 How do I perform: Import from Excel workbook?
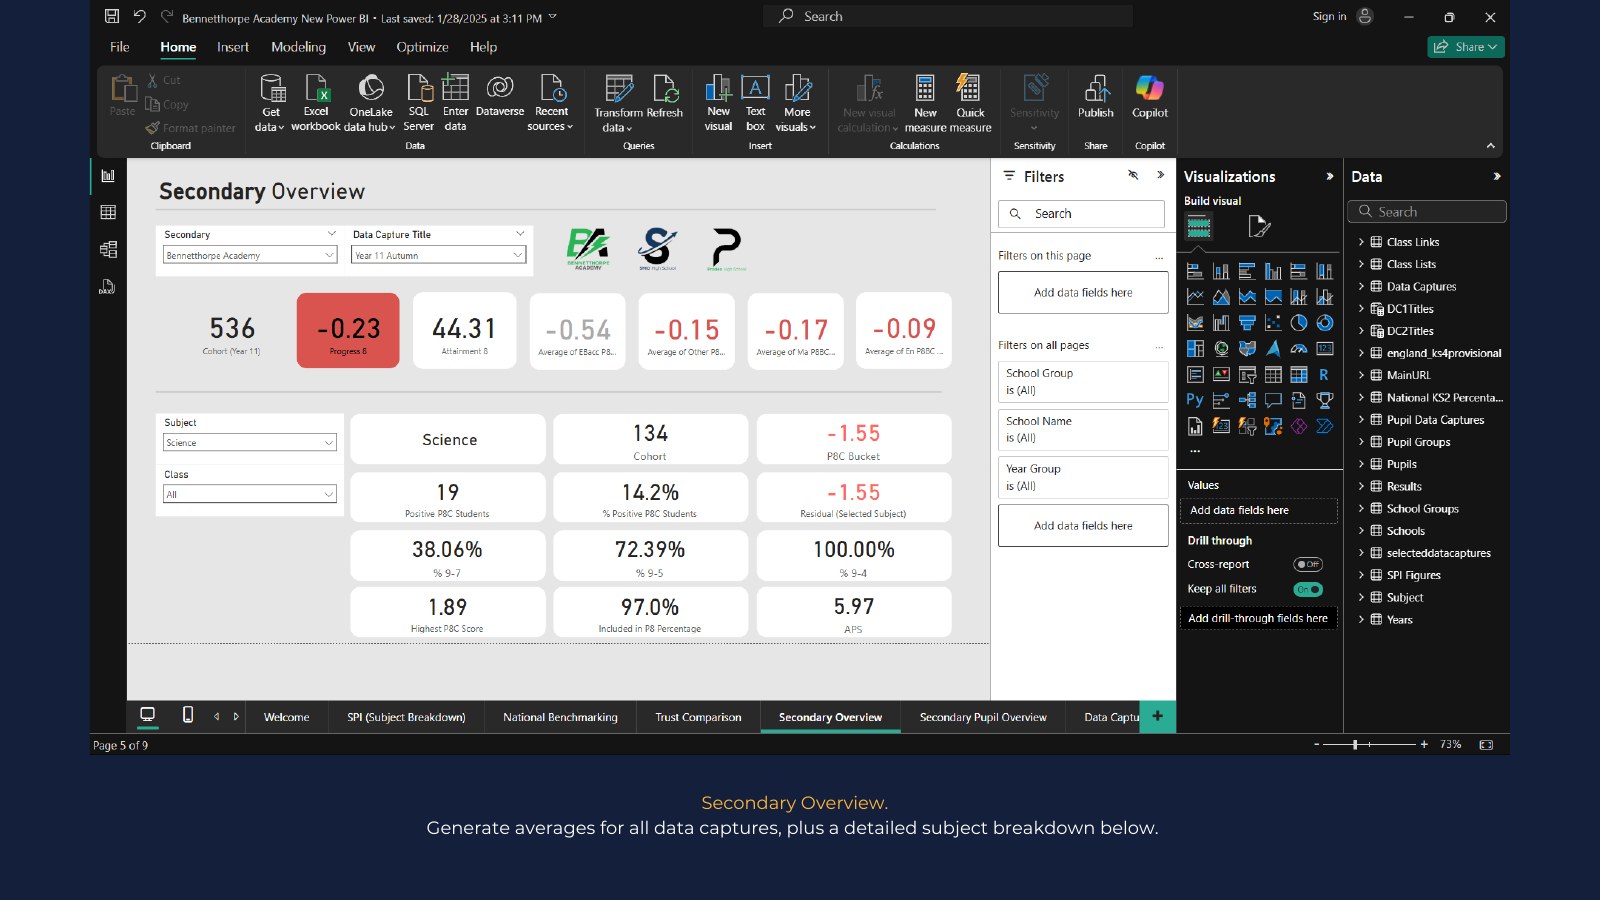(316, 102)
